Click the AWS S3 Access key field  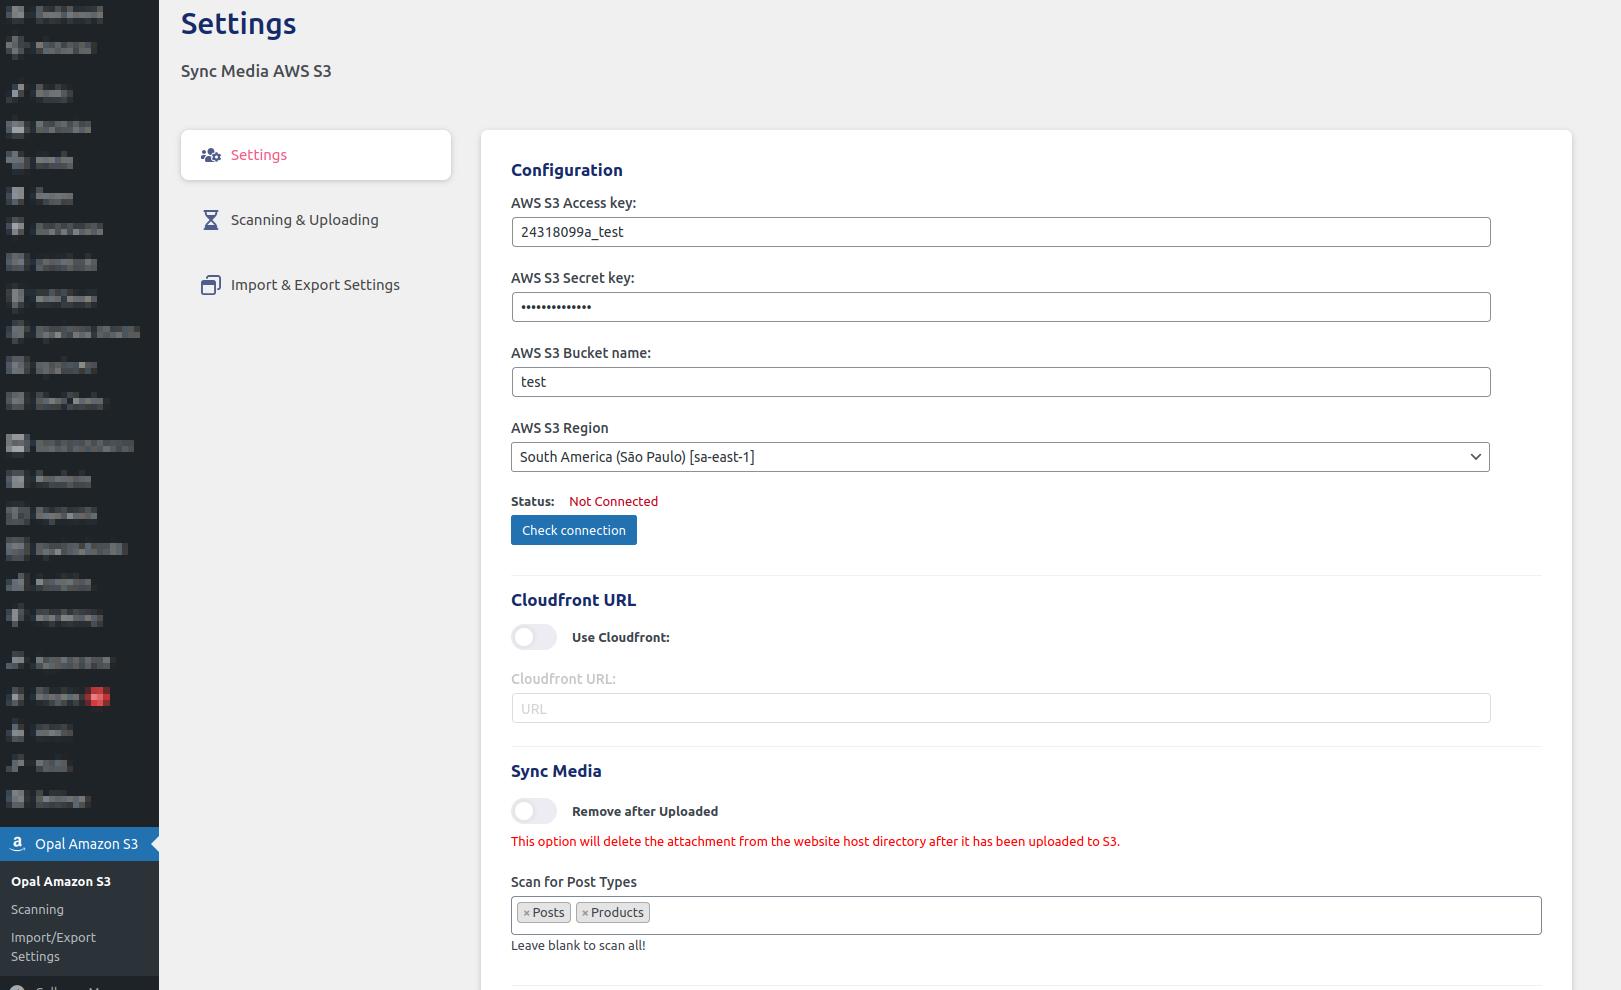(x=1000, y=232)
